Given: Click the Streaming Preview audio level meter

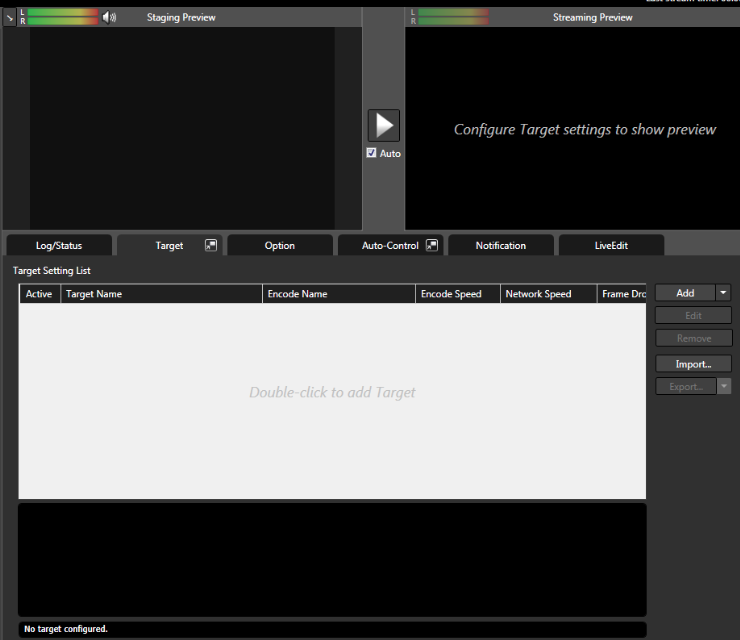Looking at the screenshot, I should pyautogui.click(x=453, y=17).
